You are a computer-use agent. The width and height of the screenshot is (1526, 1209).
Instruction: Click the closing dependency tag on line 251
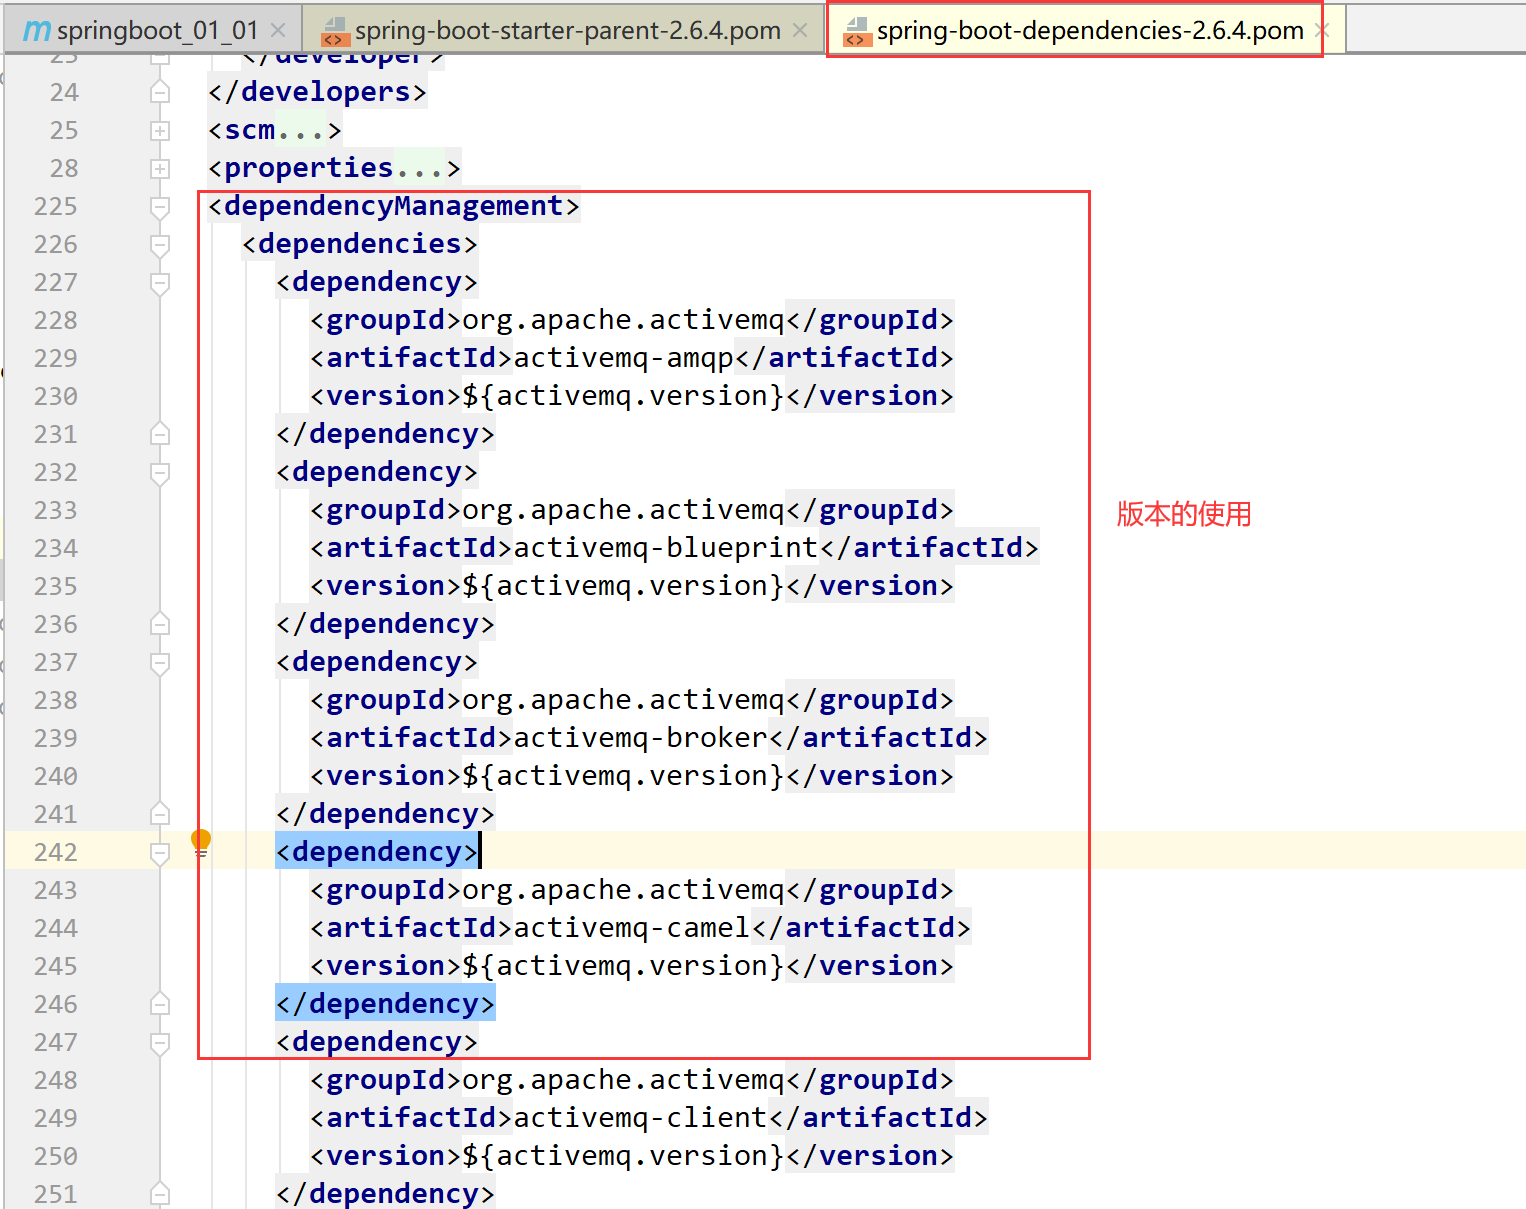tap(385, 1194)
